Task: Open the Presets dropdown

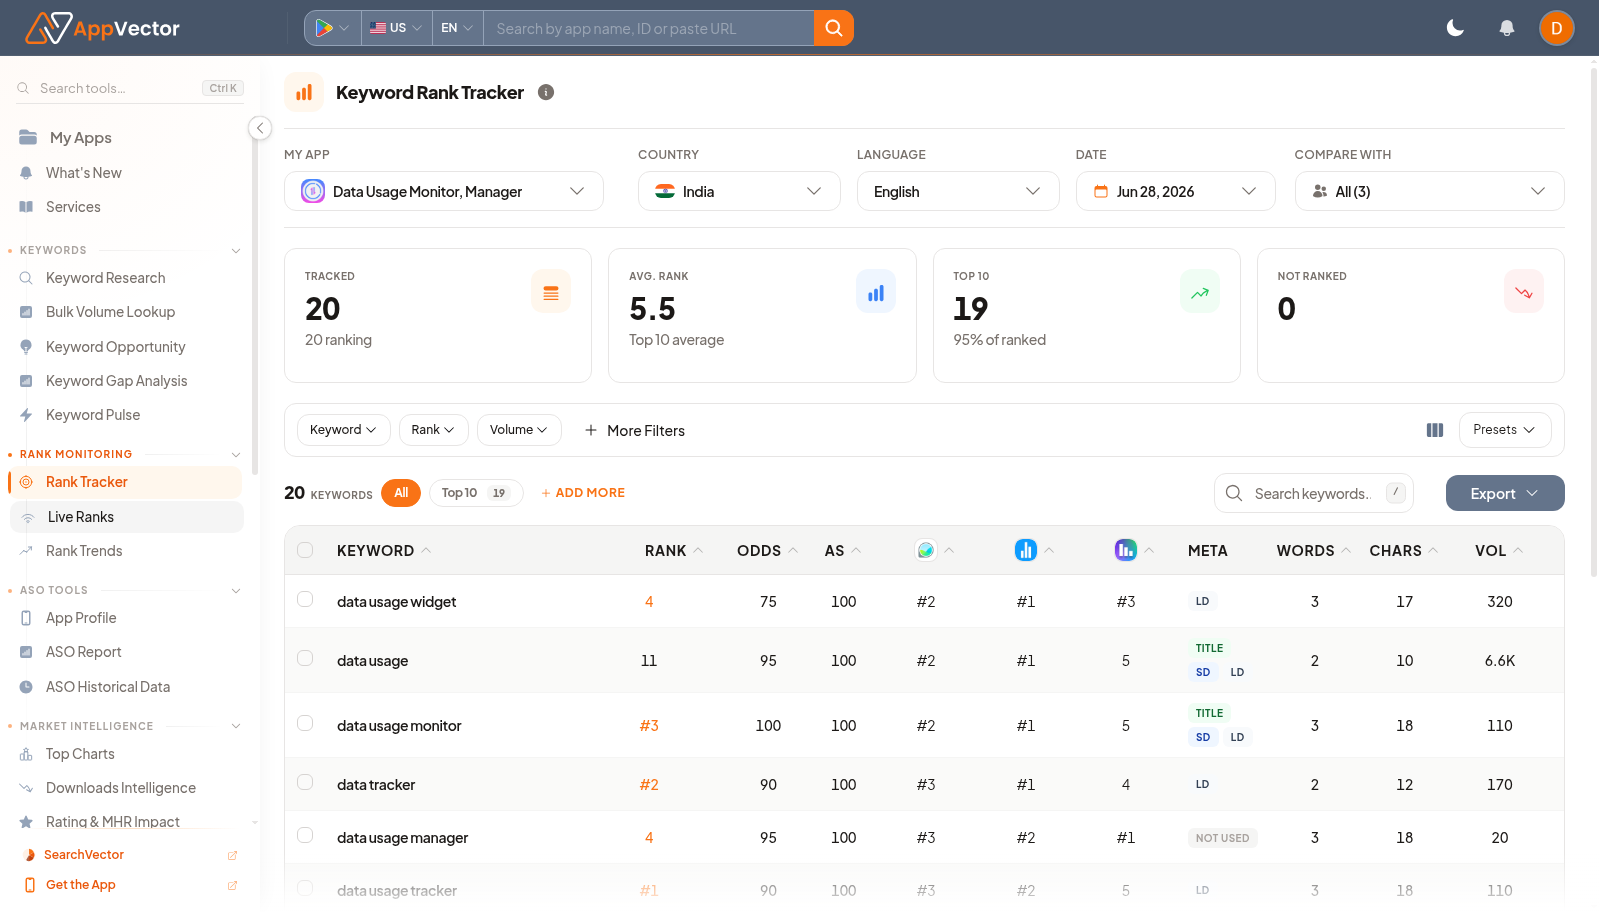Action: click(1505, 430)
